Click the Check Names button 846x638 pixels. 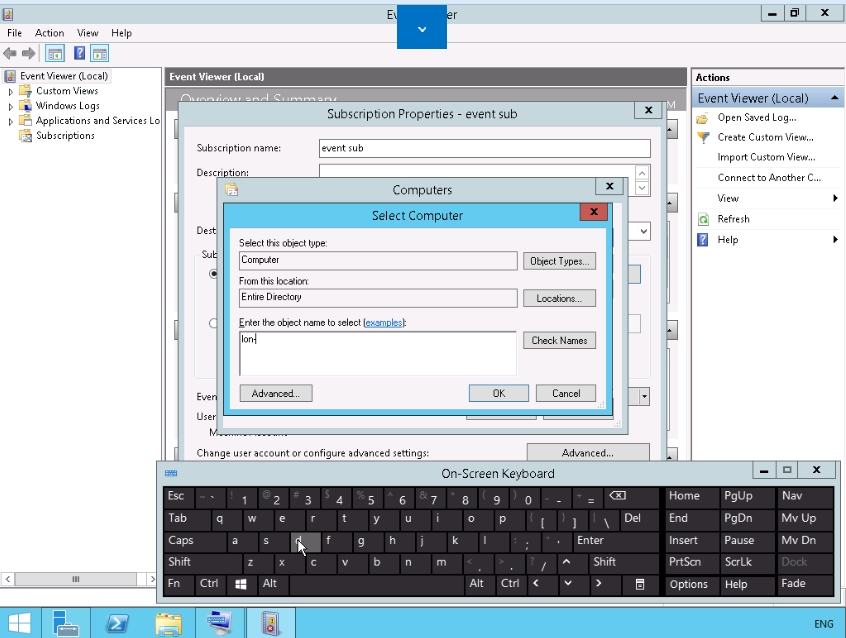click(559, 341)
